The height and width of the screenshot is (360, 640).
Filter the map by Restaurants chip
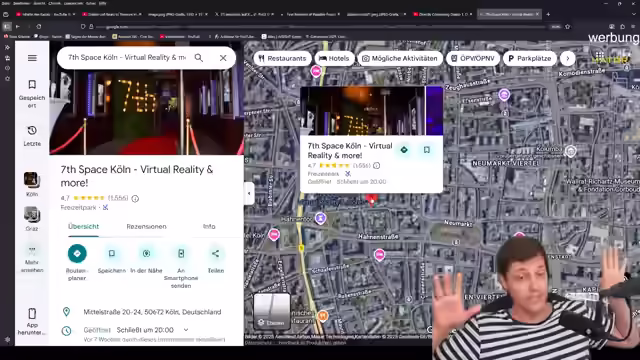[282, 58]
